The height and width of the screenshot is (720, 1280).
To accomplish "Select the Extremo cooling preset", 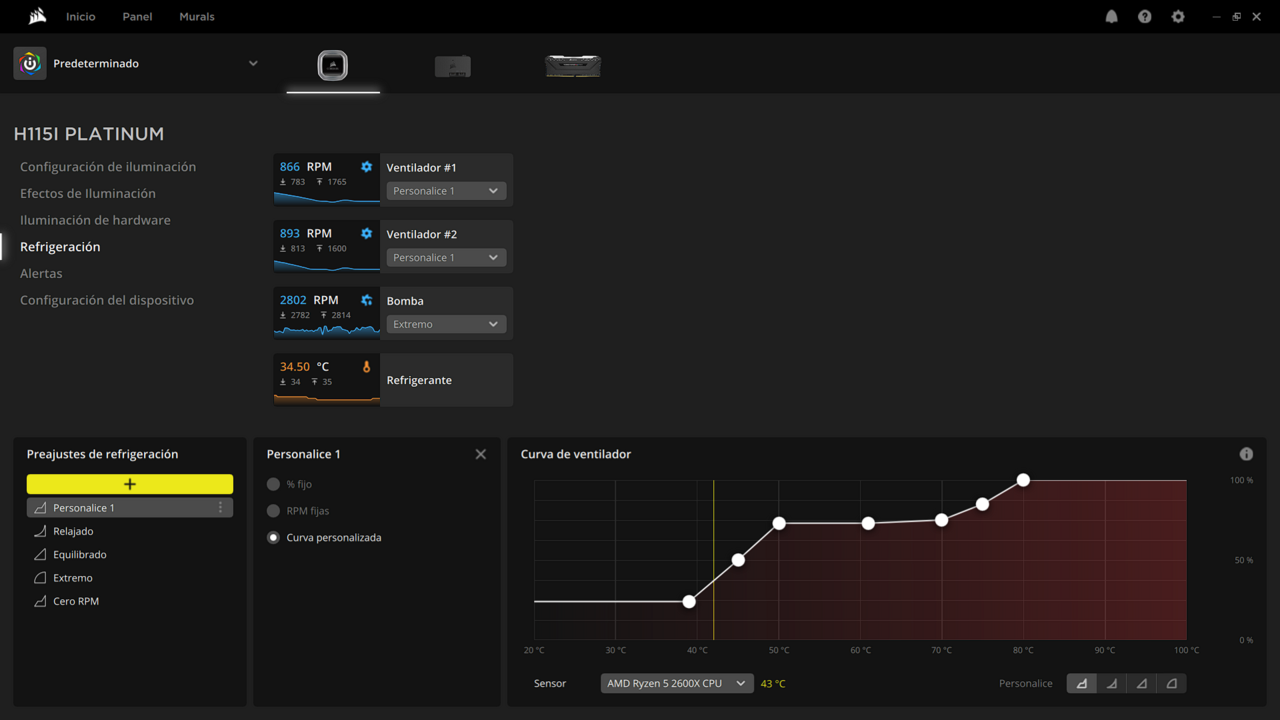I will tap(73, 578).
